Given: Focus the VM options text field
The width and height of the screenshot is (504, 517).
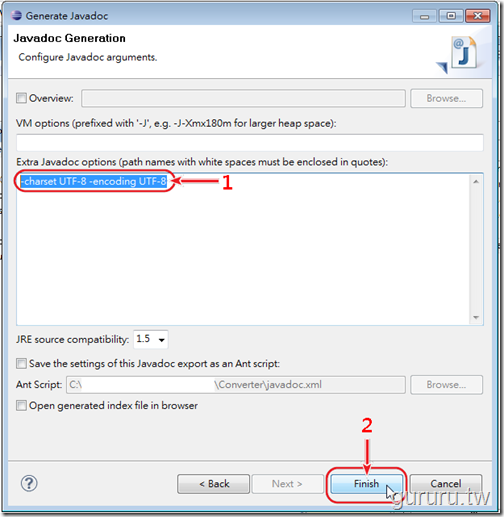Looking at the screenshot, I should click(x=250, y=143).
